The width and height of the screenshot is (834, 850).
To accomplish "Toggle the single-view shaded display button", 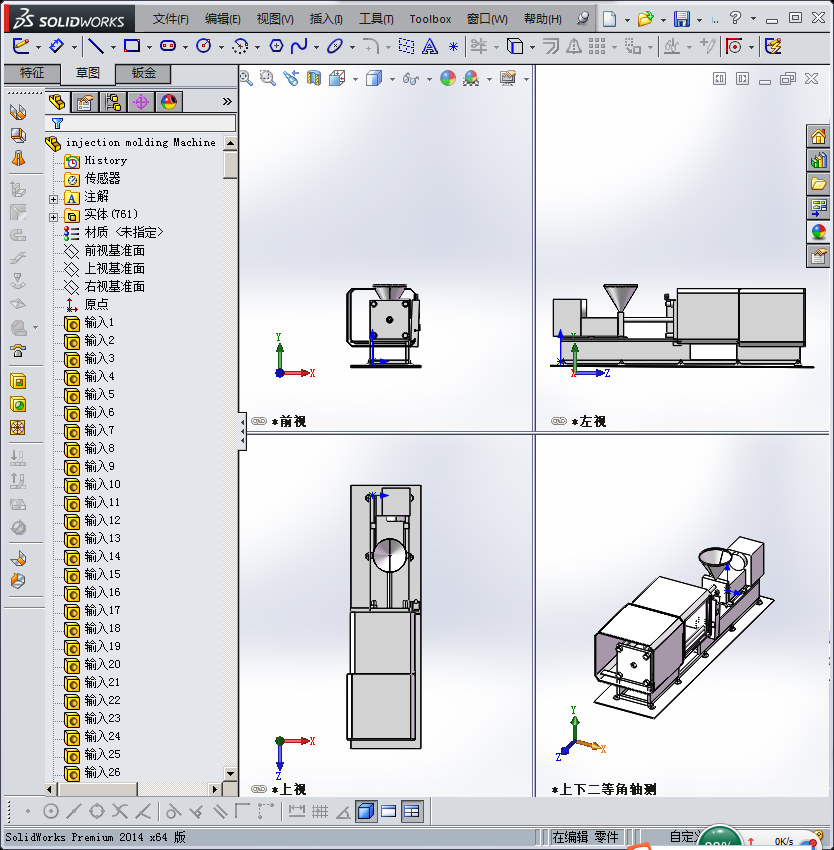I will 366,812.
